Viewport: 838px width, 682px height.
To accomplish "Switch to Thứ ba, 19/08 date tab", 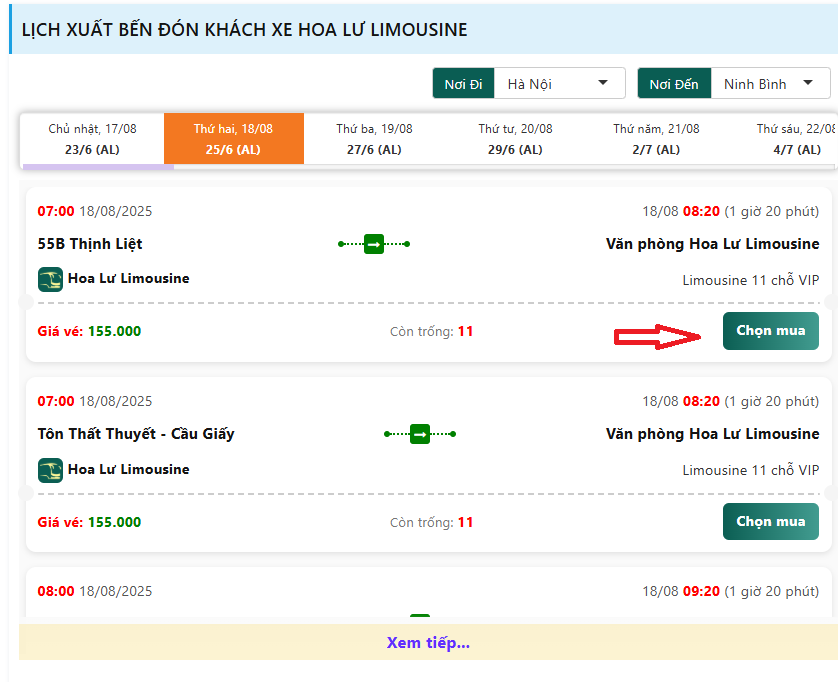I will (x=374, y=139).
